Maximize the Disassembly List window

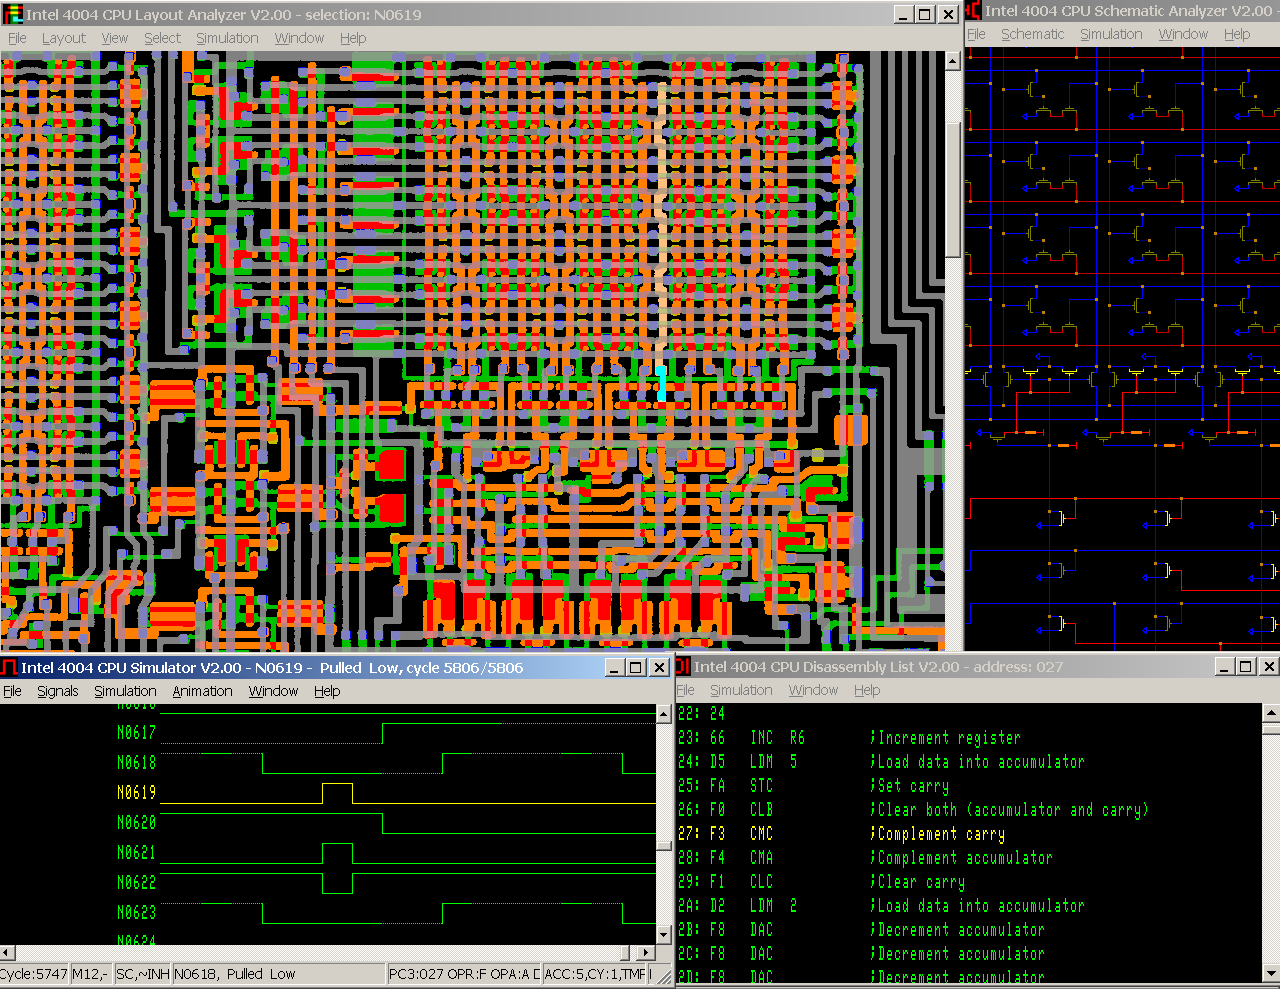tap(1246, 666)
